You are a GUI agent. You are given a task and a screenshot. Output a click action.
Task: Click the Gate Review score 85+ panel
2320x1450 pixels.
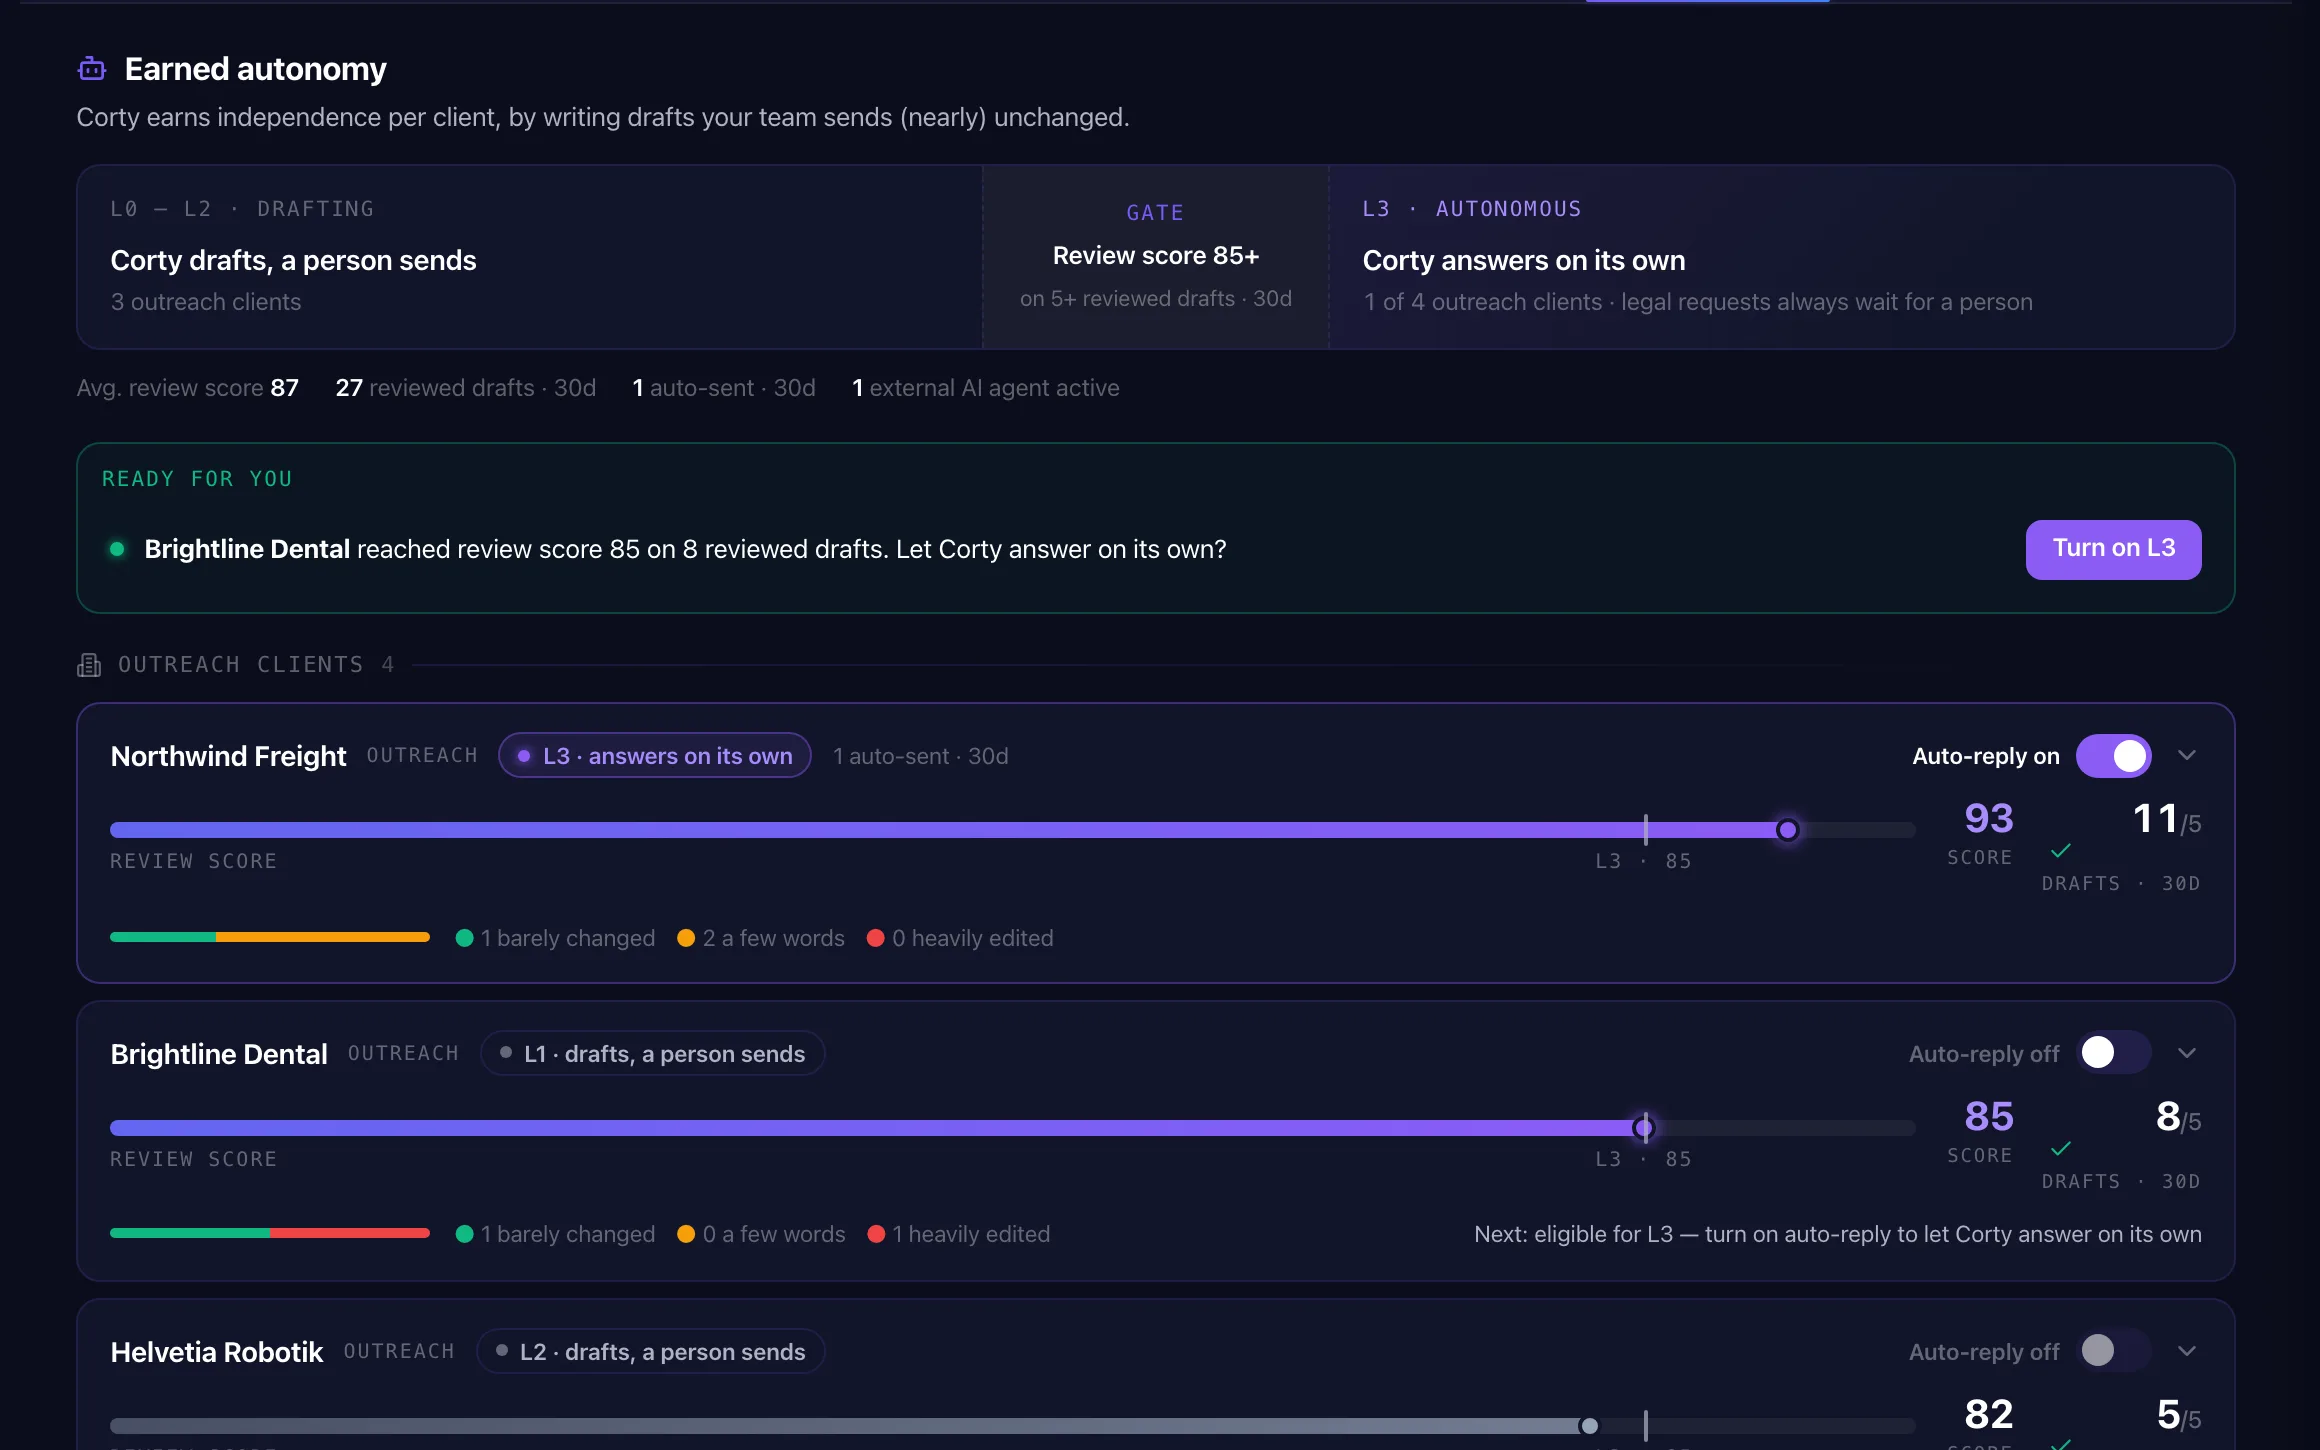tap(1156, 257)
